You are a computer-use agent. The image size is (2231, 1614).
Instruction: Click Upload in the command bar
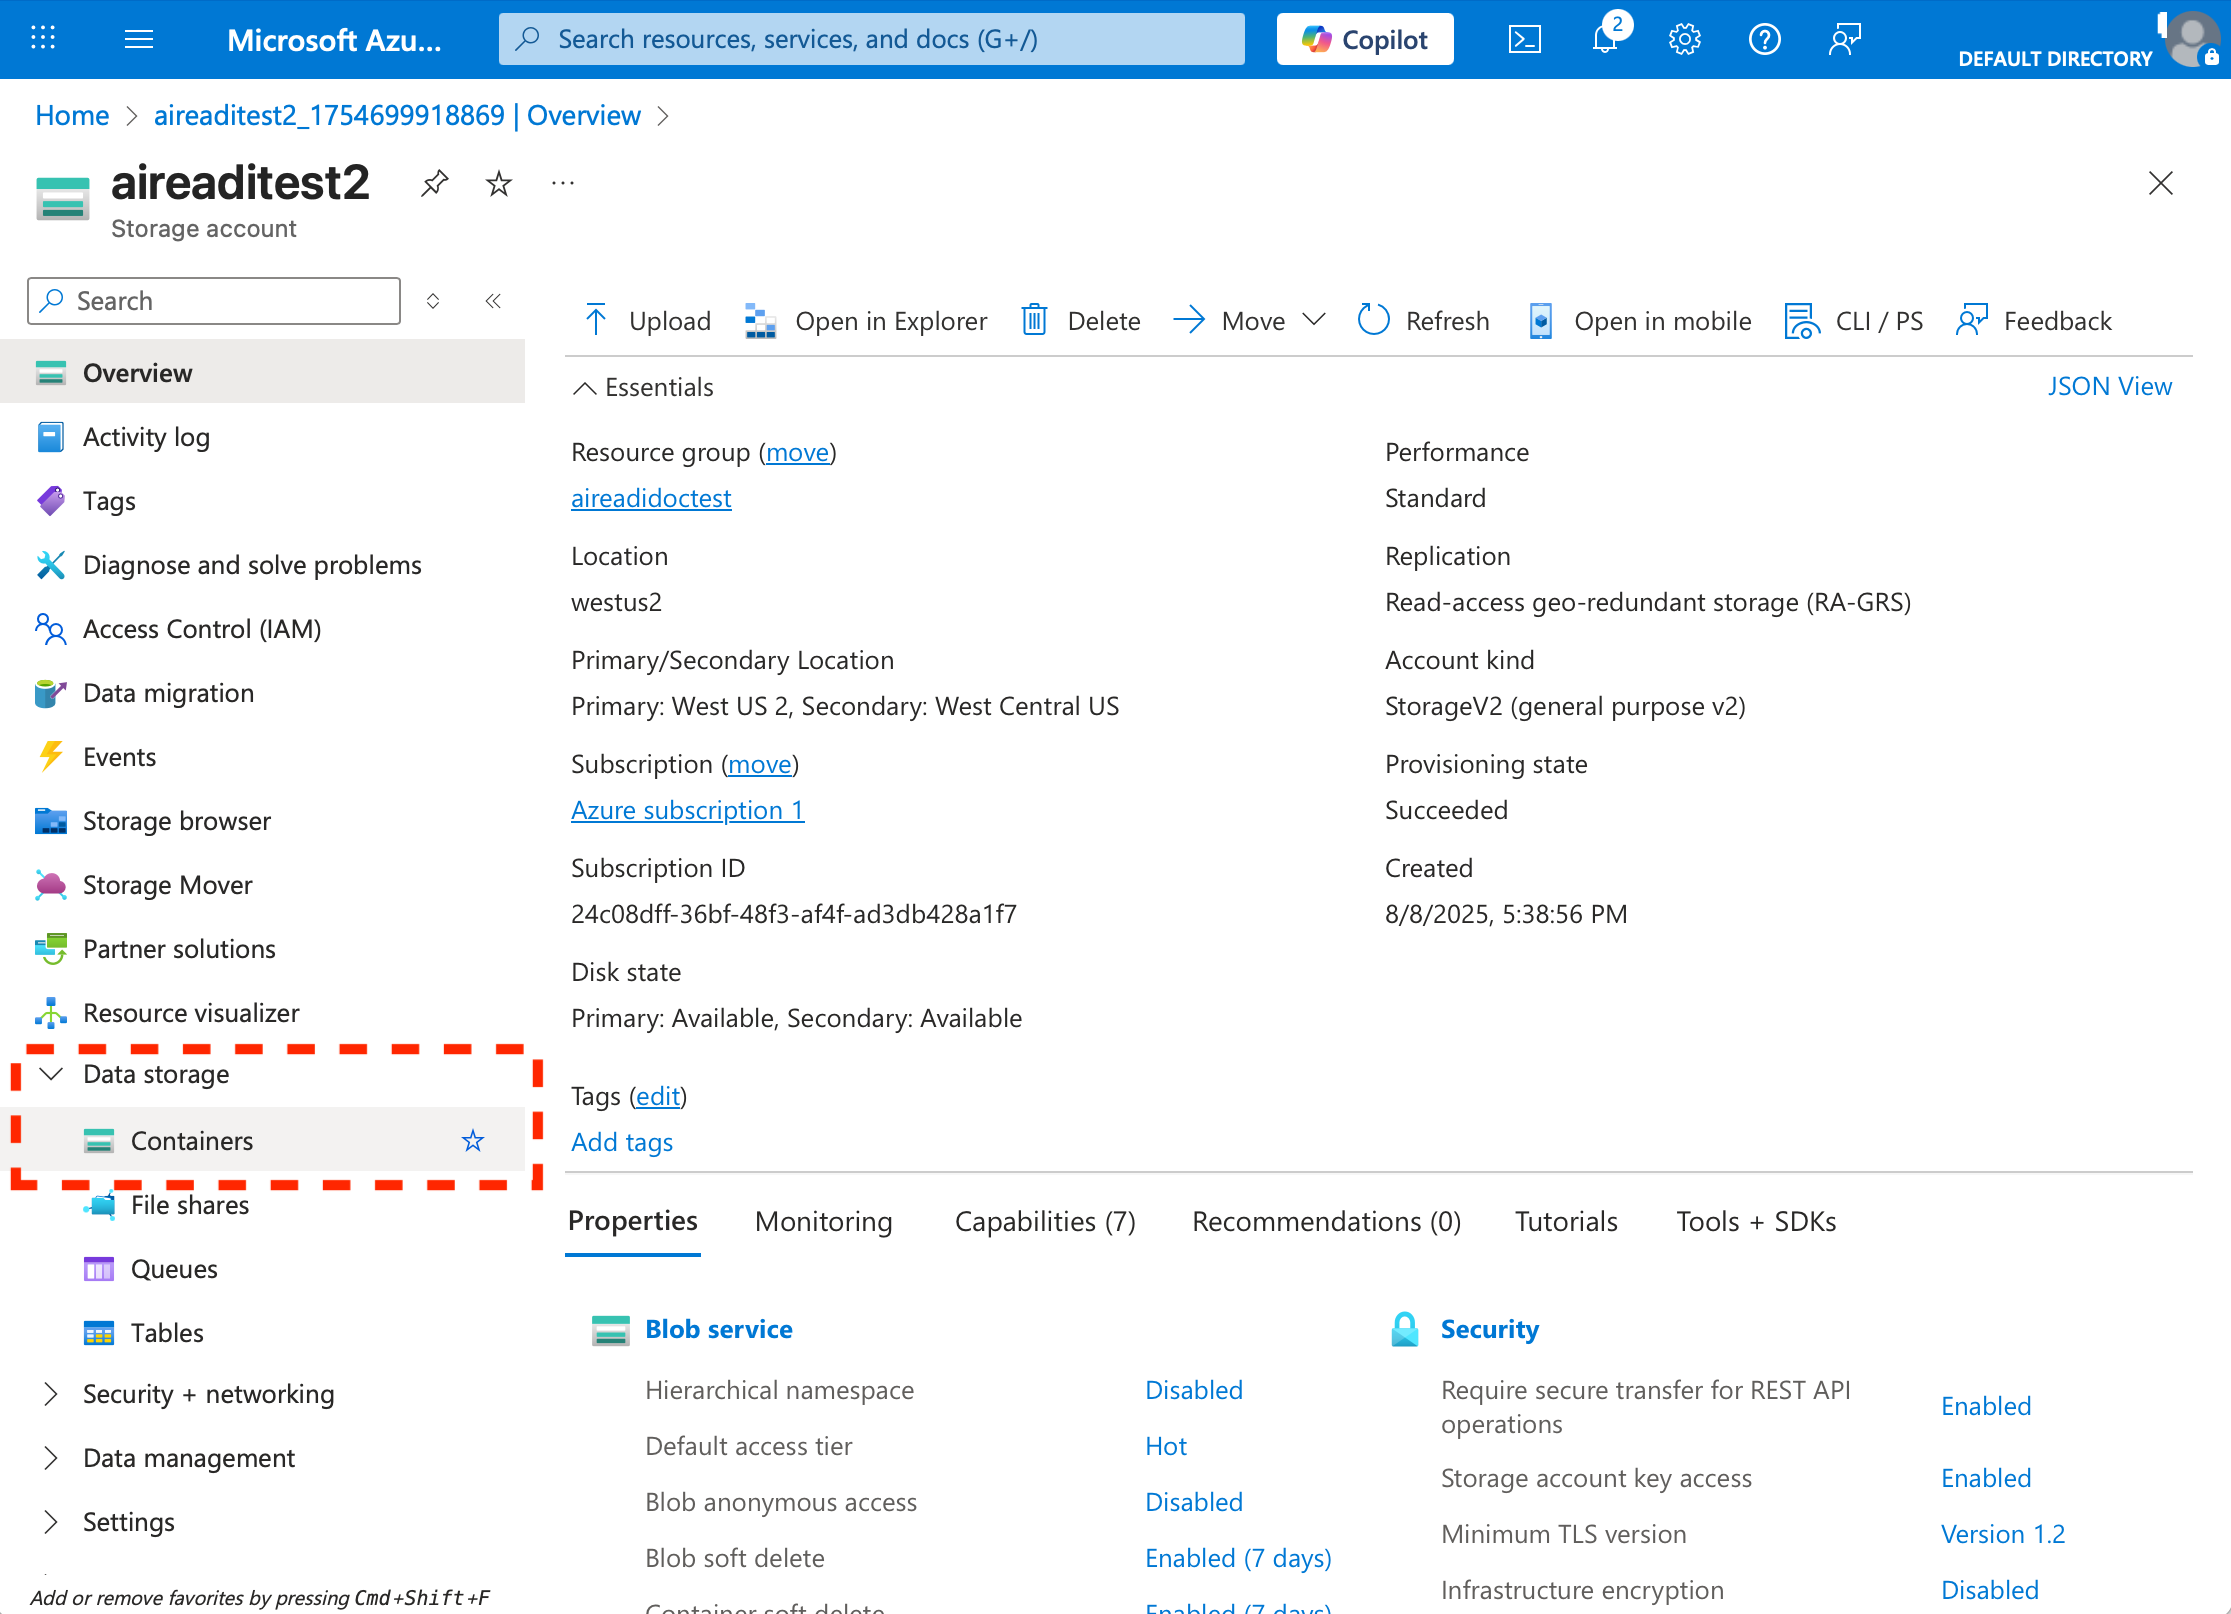tap(647, 321)
